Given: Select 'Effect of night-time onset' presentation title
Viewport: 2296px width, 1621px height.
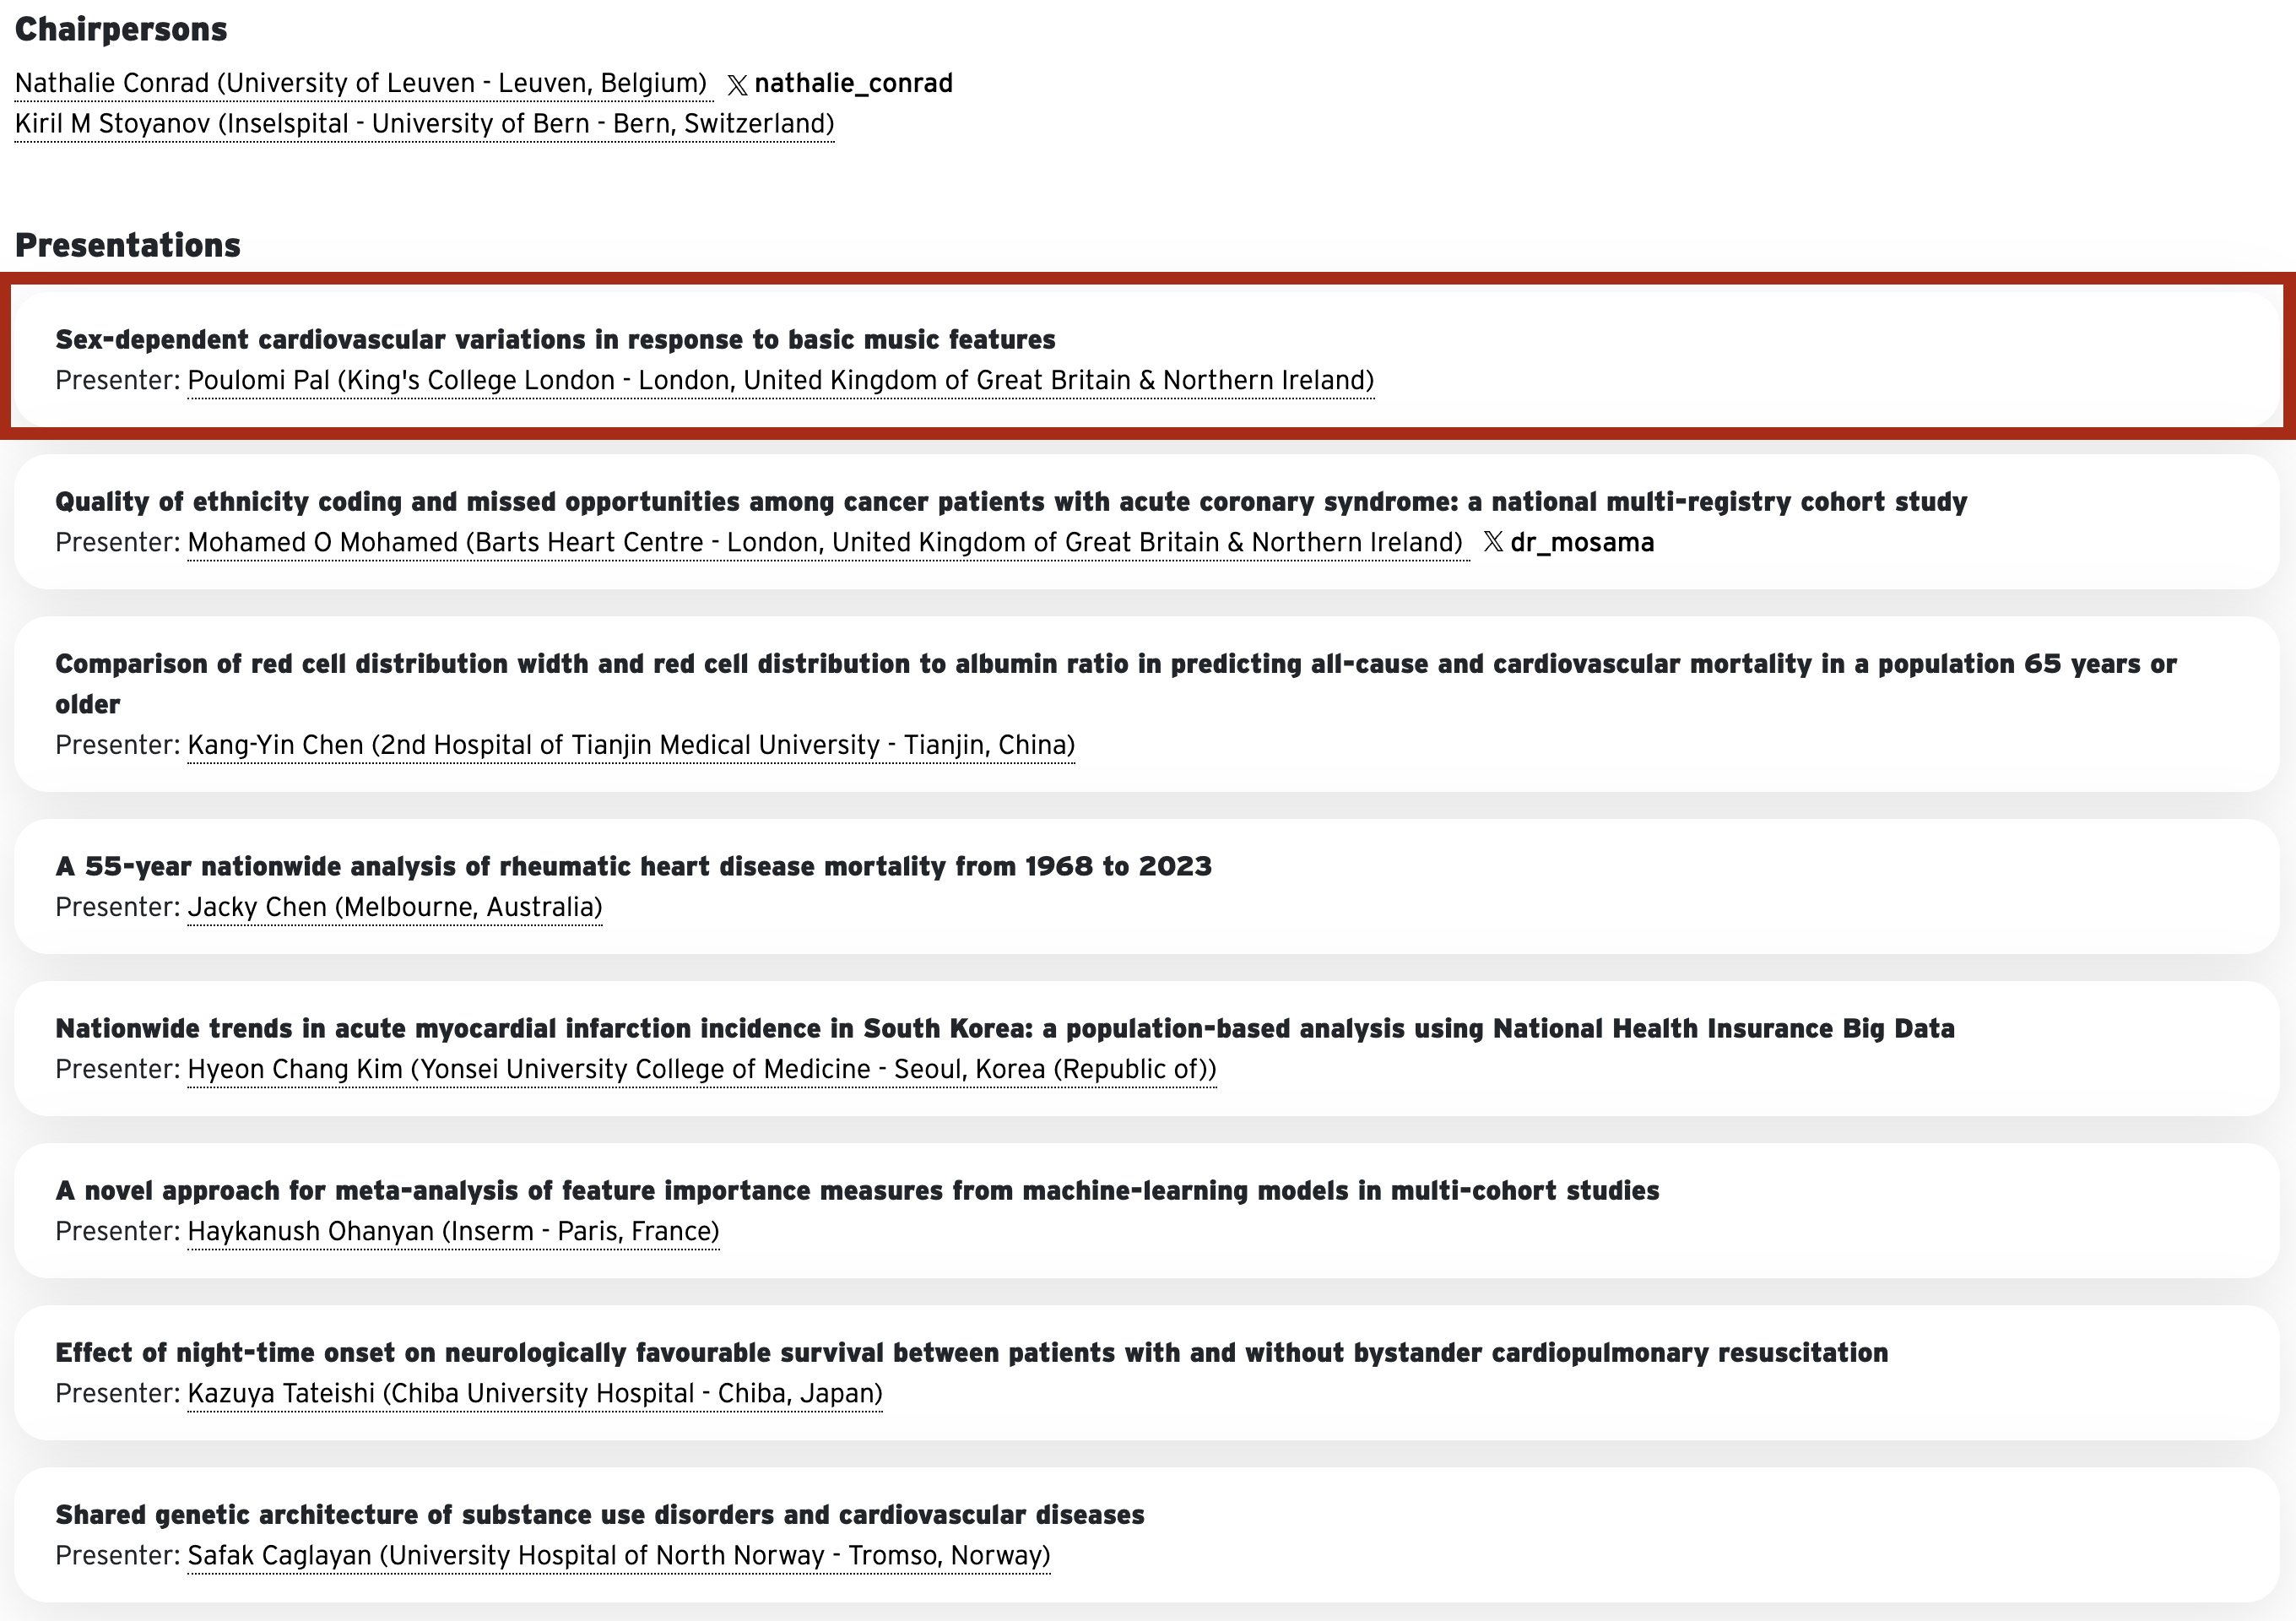Looking at the screenshot, I should (x=971, y=1353).
